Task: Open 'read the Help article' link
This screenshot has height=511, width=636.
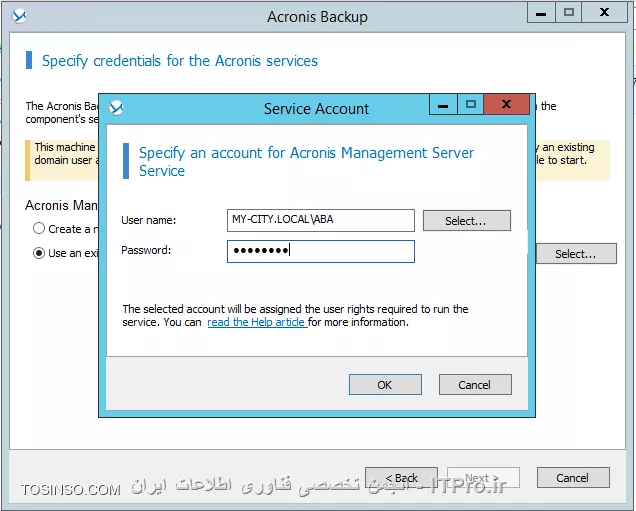Action: click(x=257, y=322)
